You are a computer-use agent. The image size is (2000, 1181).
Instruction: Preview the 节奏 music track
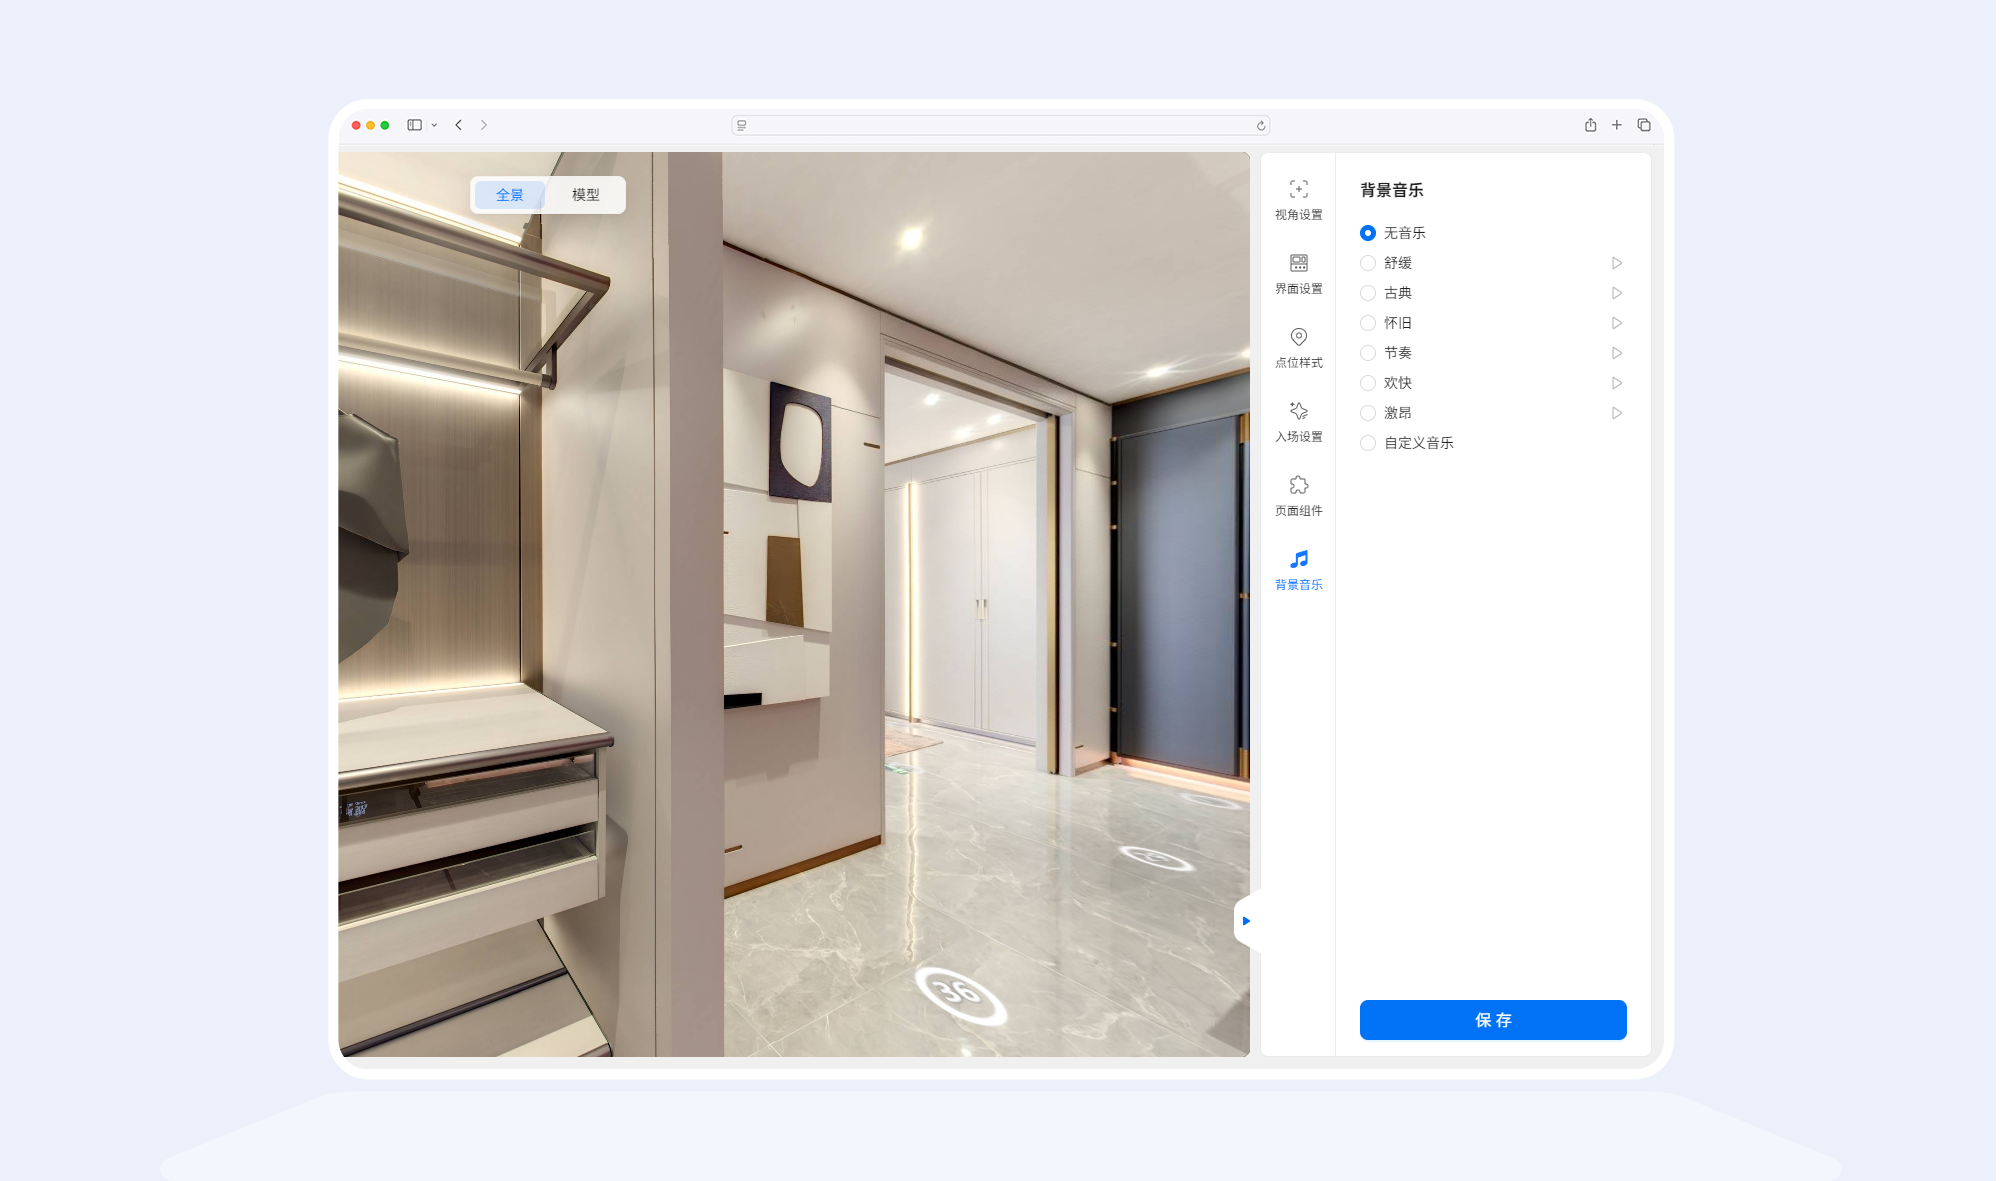pyautogui.click(x=1616, y=353)
